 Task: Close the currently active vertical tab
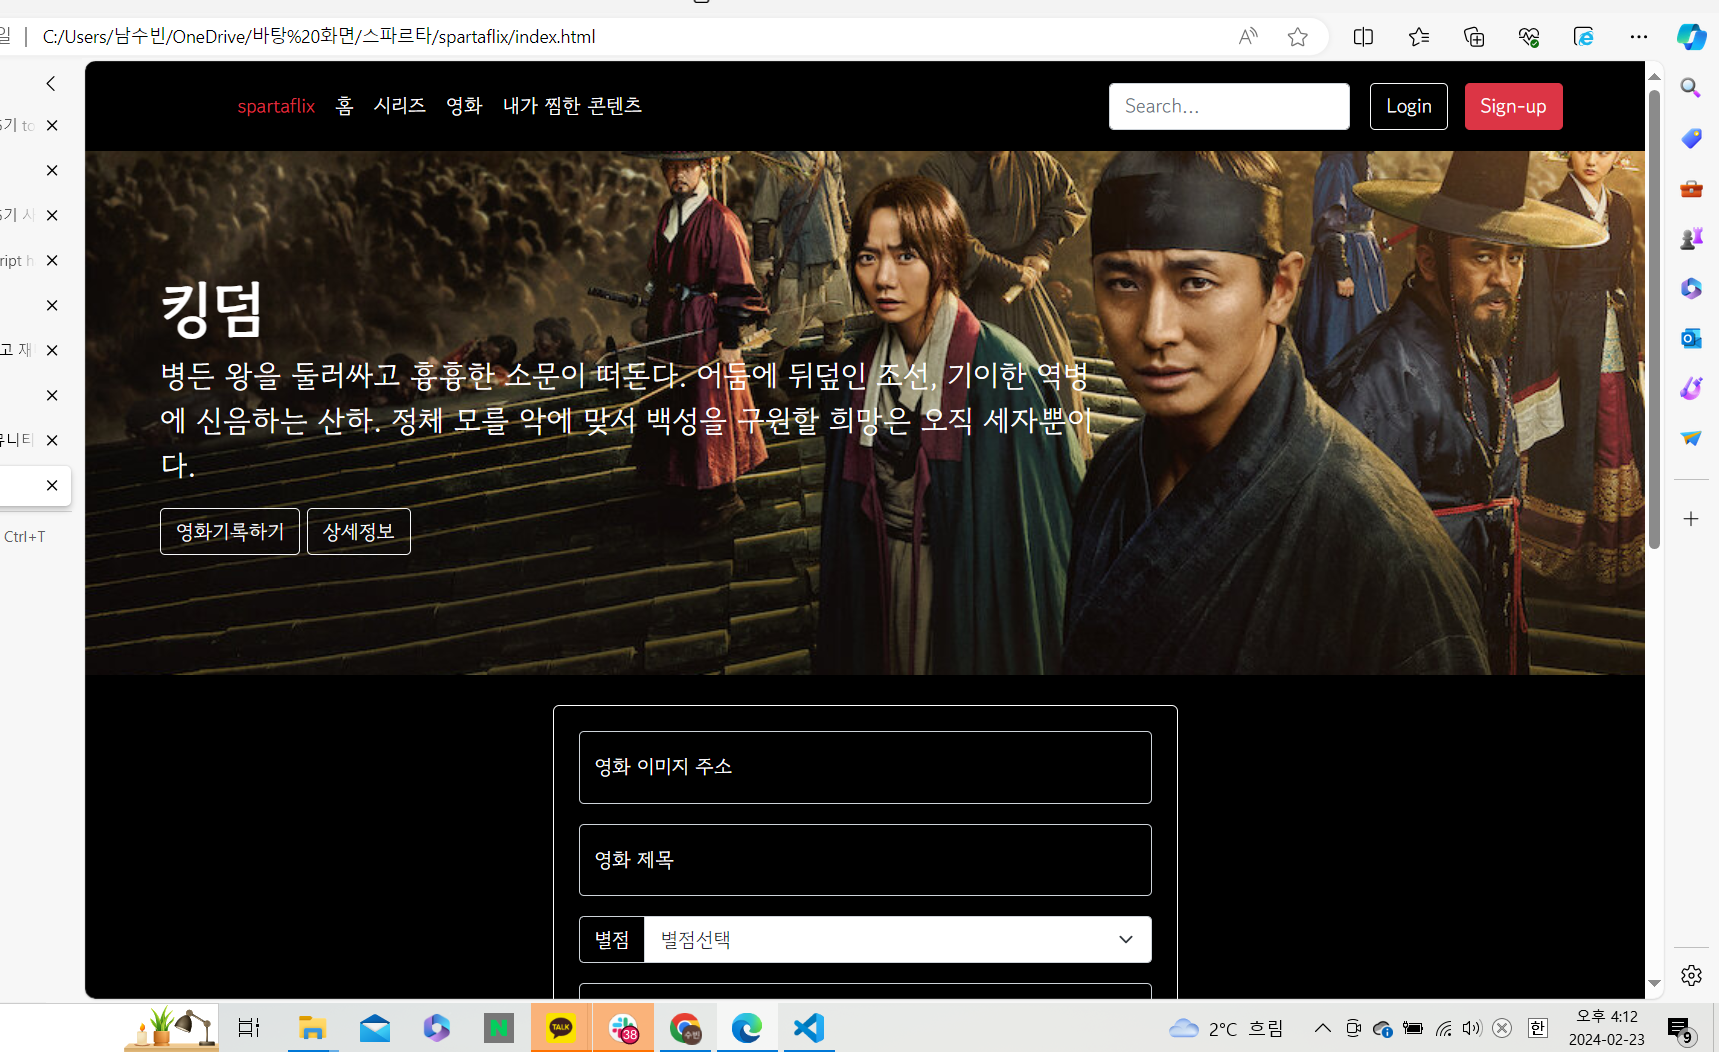[x=52, y=485]
